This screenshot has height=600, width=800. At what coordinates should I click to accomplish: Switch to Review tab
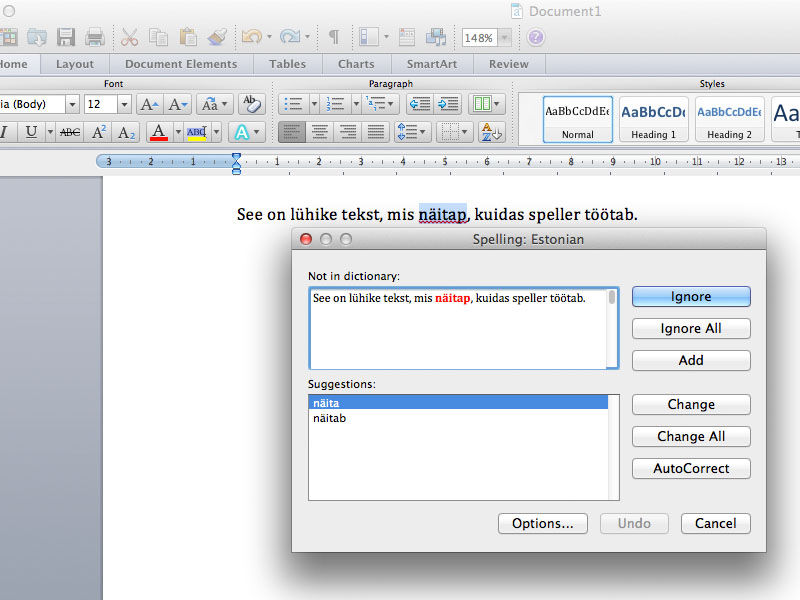pos(509,64)
